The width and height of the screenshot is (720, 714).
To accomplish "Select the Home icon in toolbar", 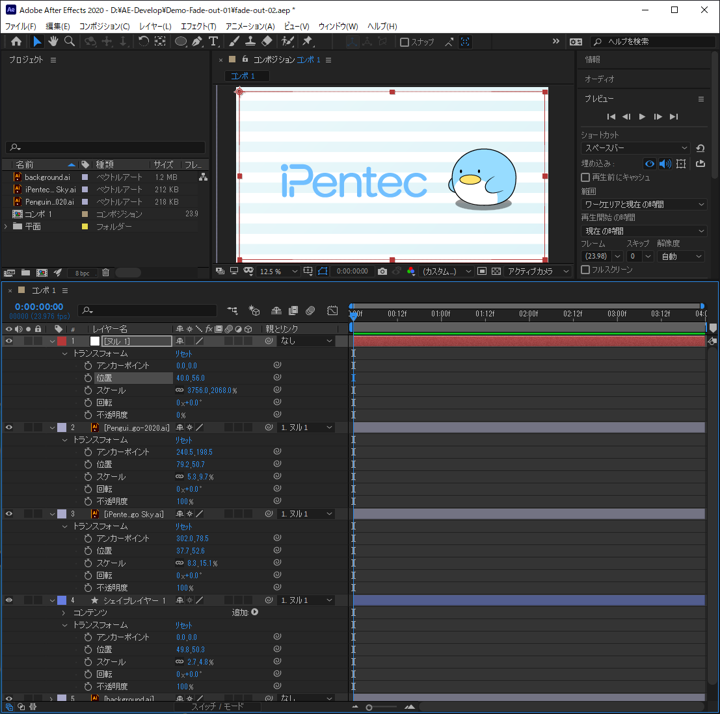I will pyautogui.click(x=16, y=41).
